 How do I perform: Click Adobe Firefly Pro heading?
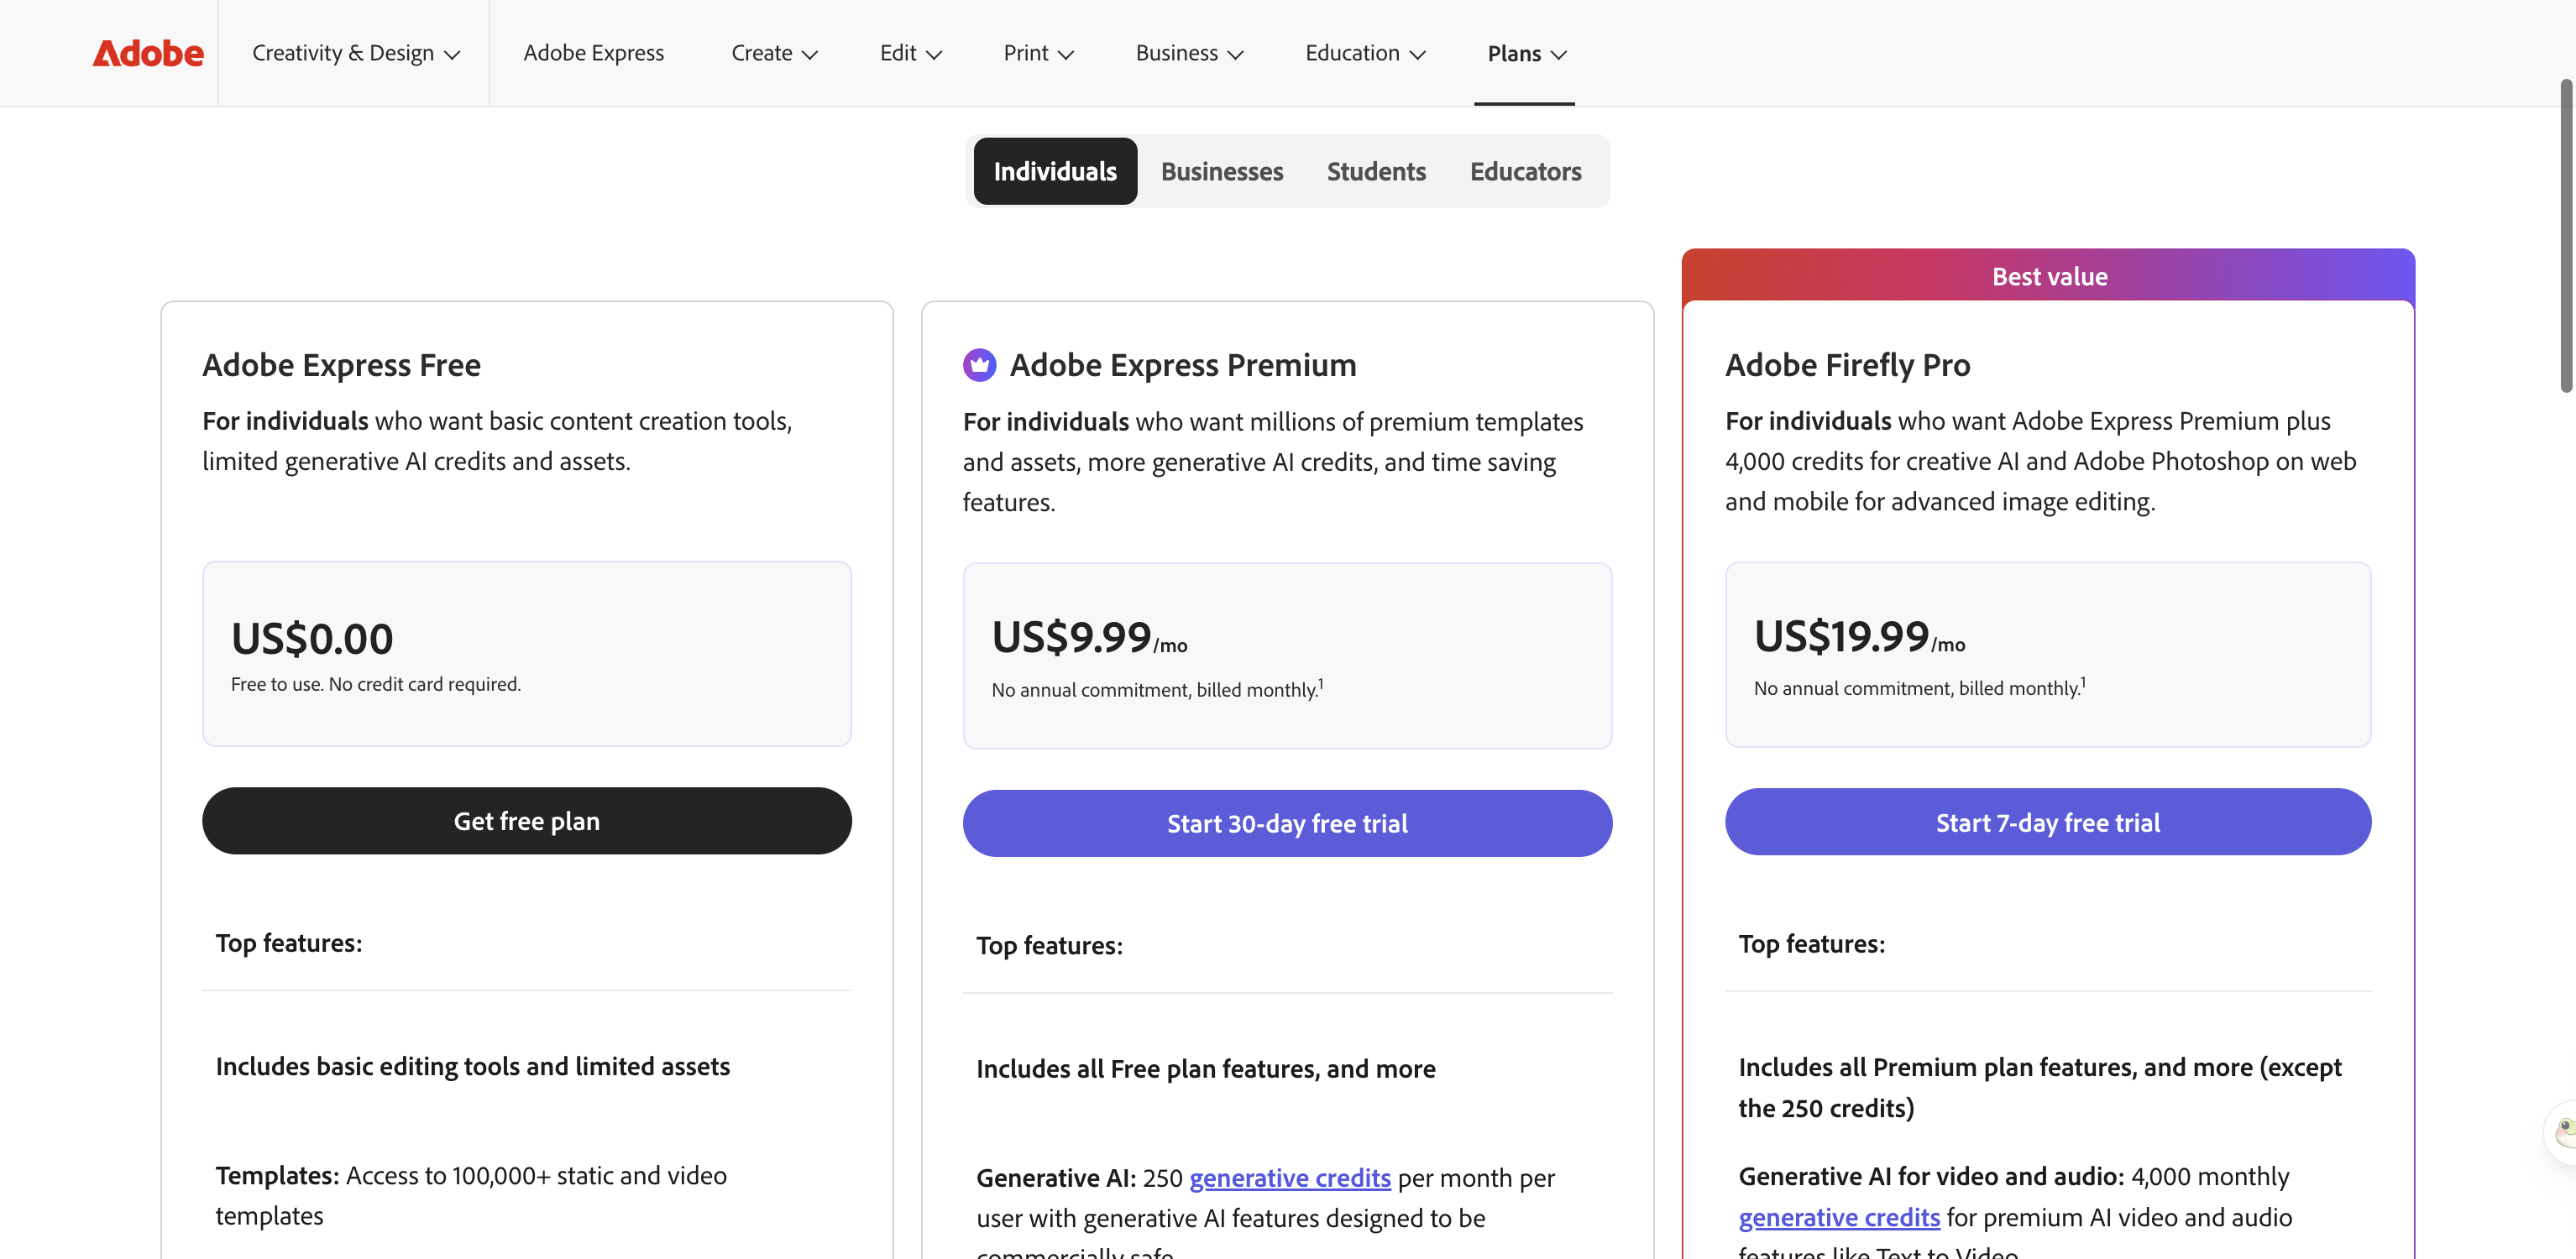click(x=1847, y=365)
